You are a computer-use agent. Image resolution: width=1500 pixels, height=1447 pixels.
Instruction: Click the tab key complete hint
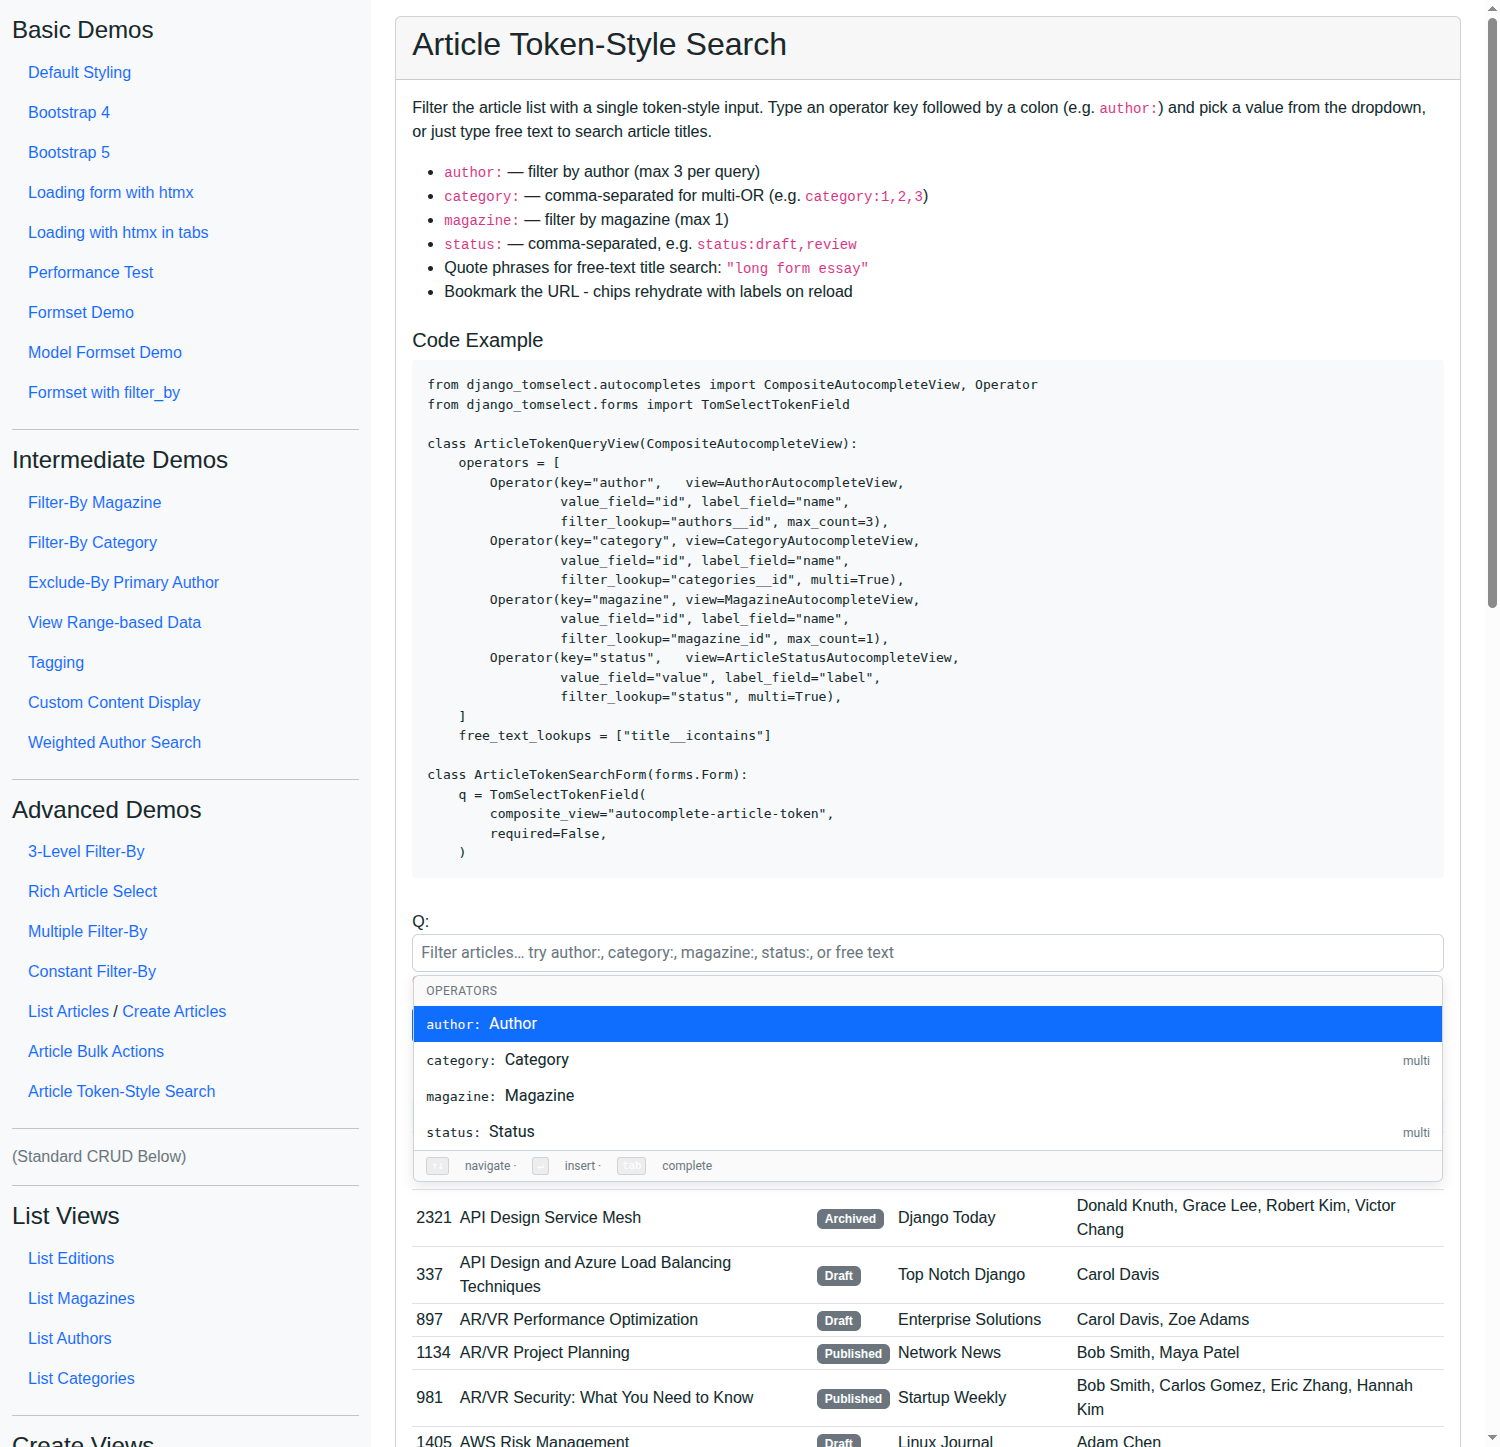pos(631,1166)
